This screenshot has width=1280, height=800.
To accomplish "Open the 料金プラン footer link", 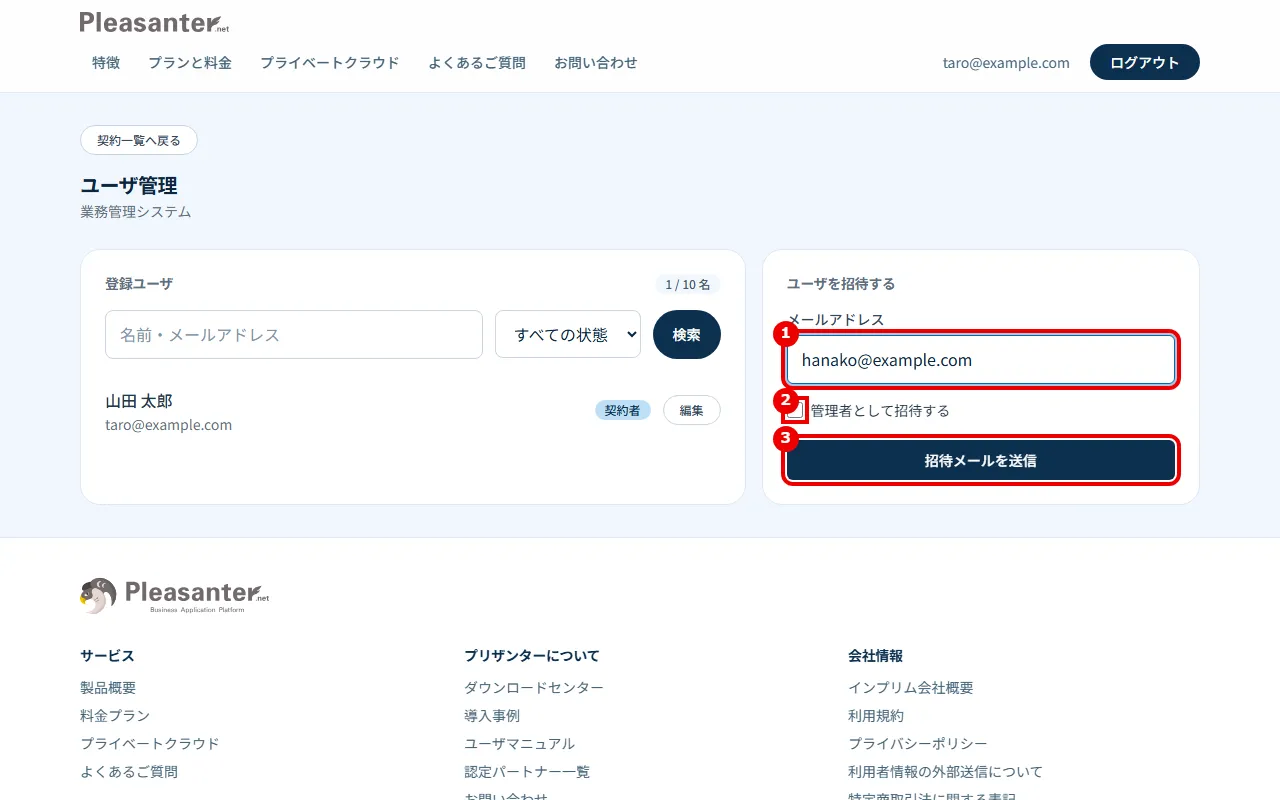I will [x=115, y=716].
